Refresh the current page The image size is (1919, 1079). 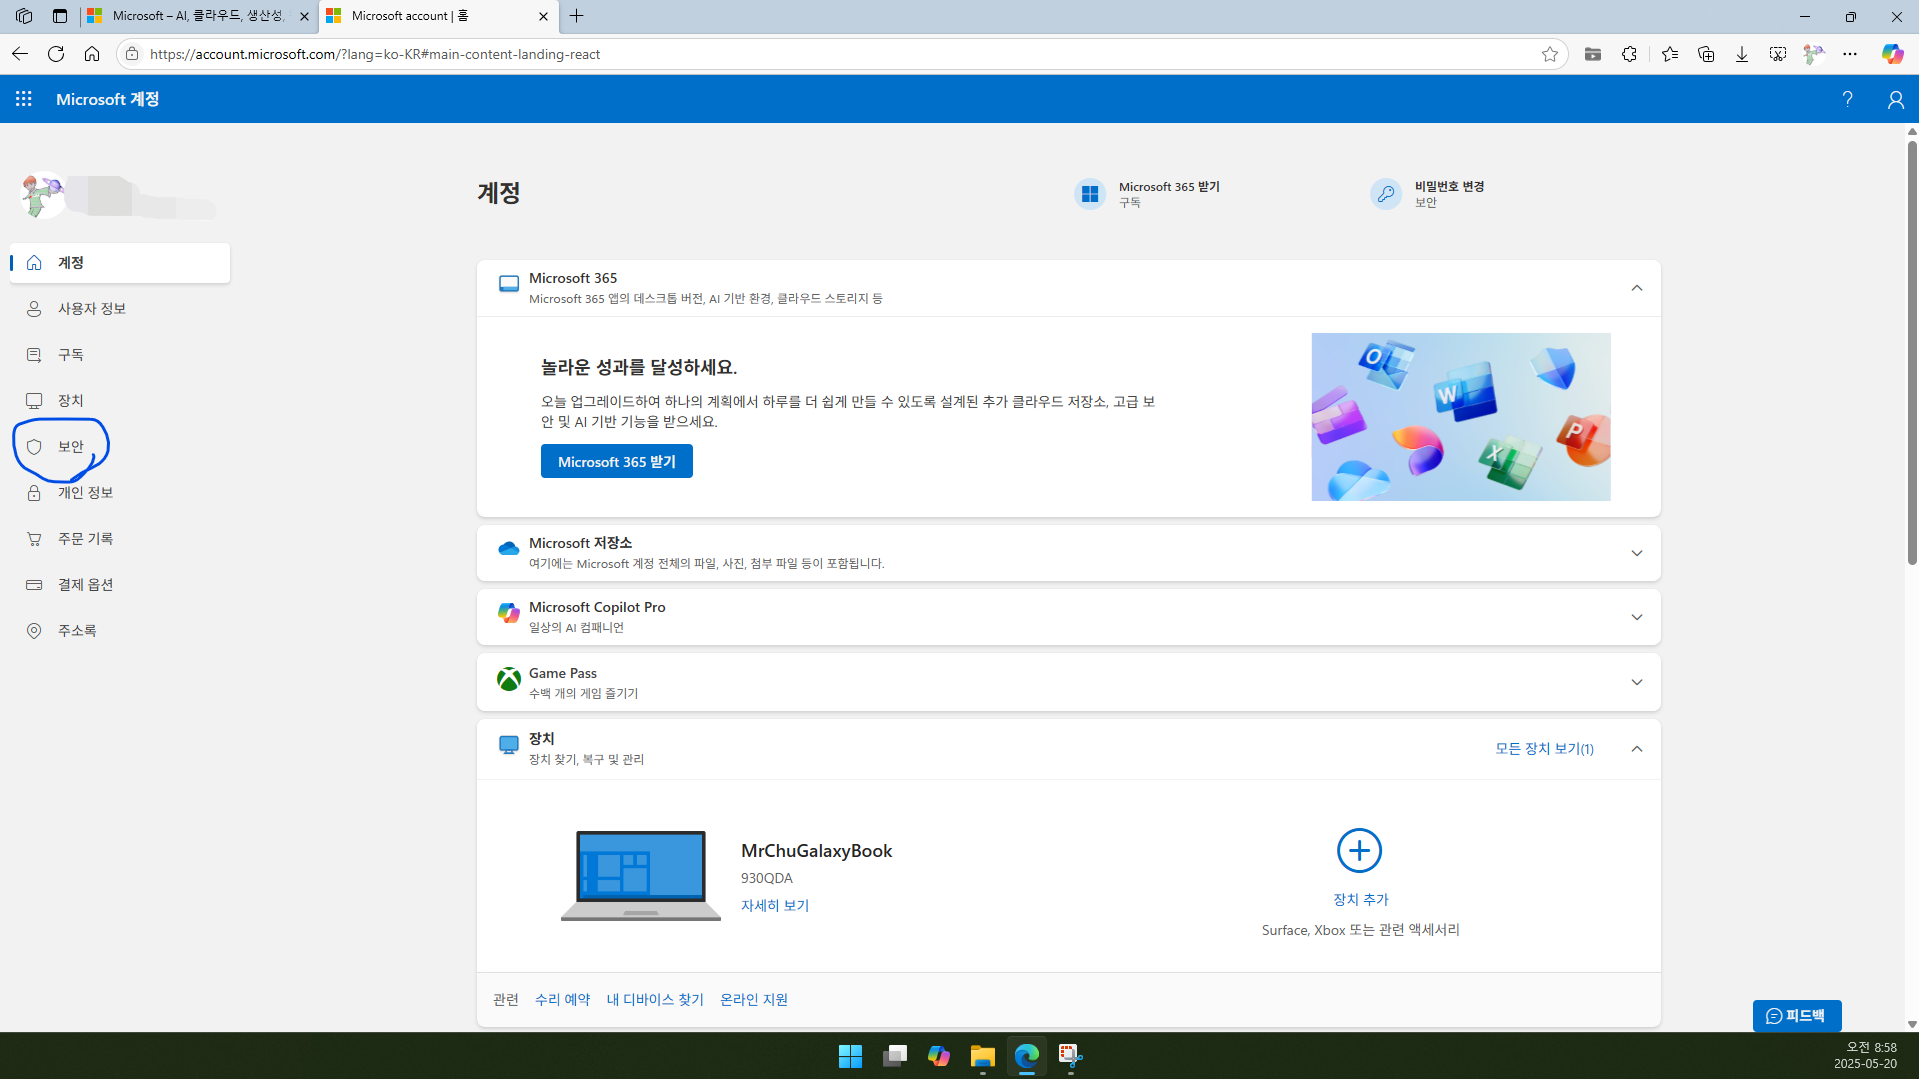[56, 54]
